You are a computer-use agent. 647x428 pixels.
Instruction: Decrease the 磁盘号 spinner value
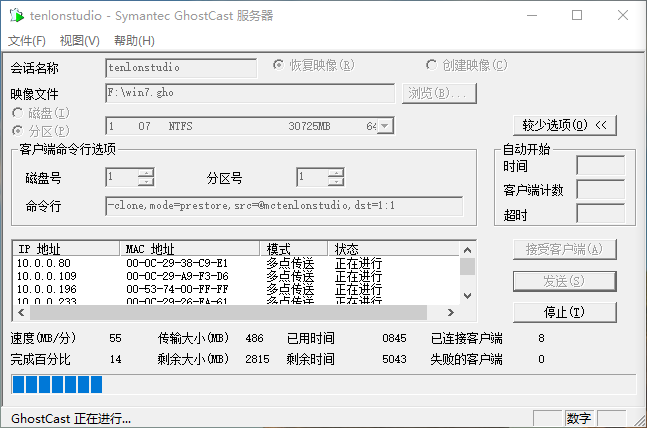click(x=146, y=182)
